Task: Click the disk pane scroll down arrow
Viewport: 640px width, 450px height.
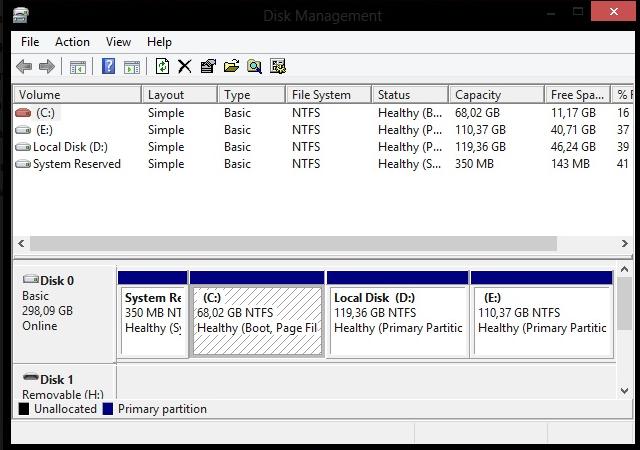Action: click(624, 391)
